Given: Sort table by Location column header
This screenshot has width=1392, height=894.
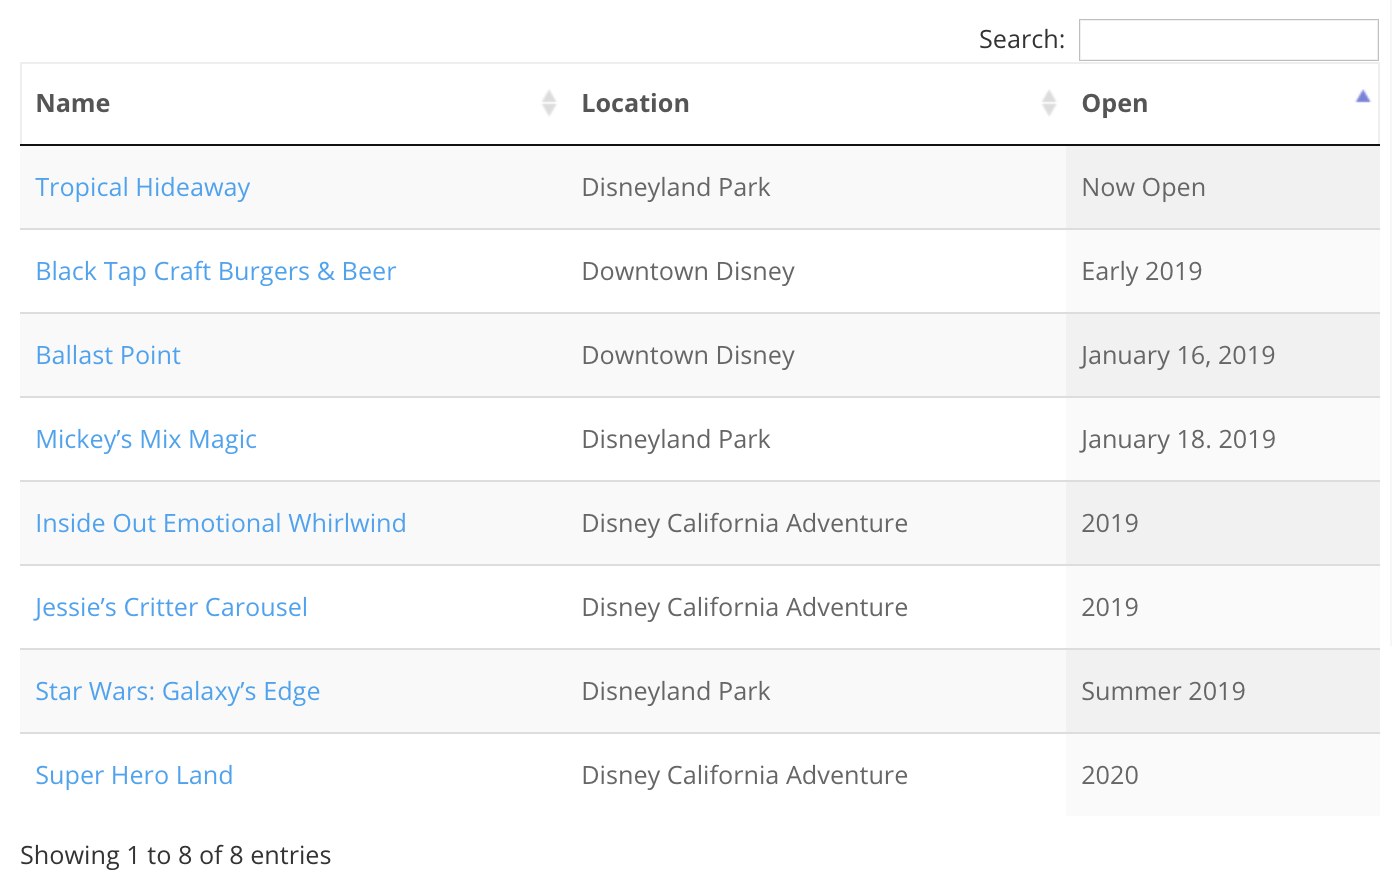Looking at the screenshot, I should tap(635, 104).
